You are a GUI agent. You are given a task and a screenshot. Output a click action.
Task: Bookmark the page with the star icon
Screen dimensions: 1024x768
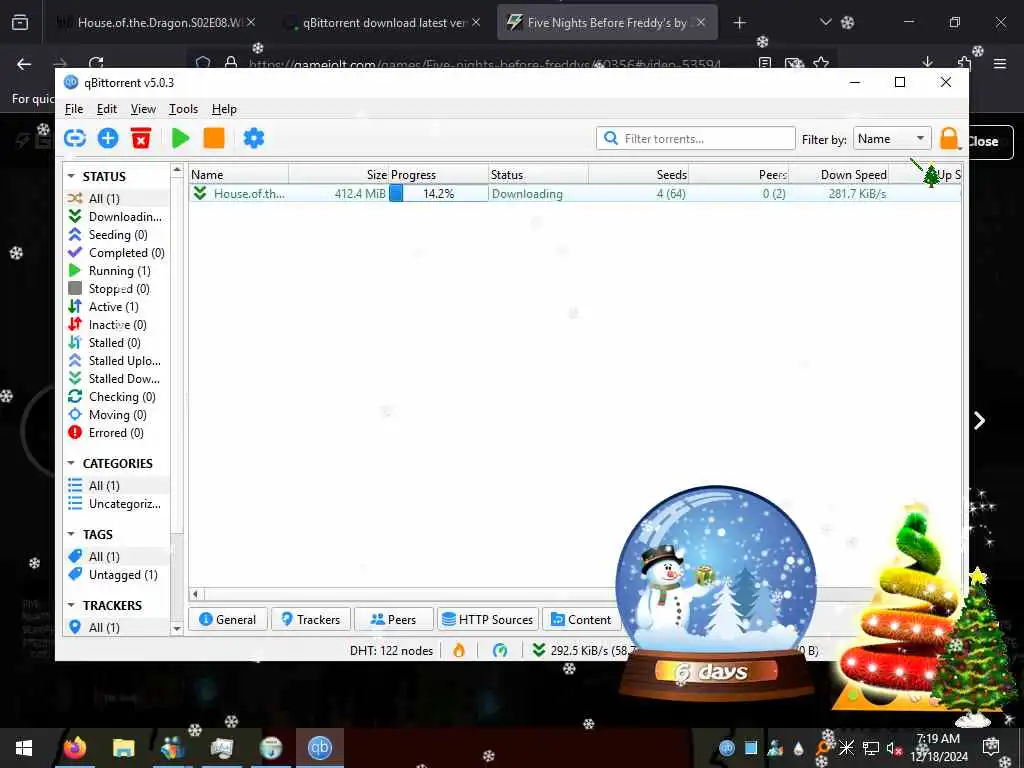coord(822,63)
